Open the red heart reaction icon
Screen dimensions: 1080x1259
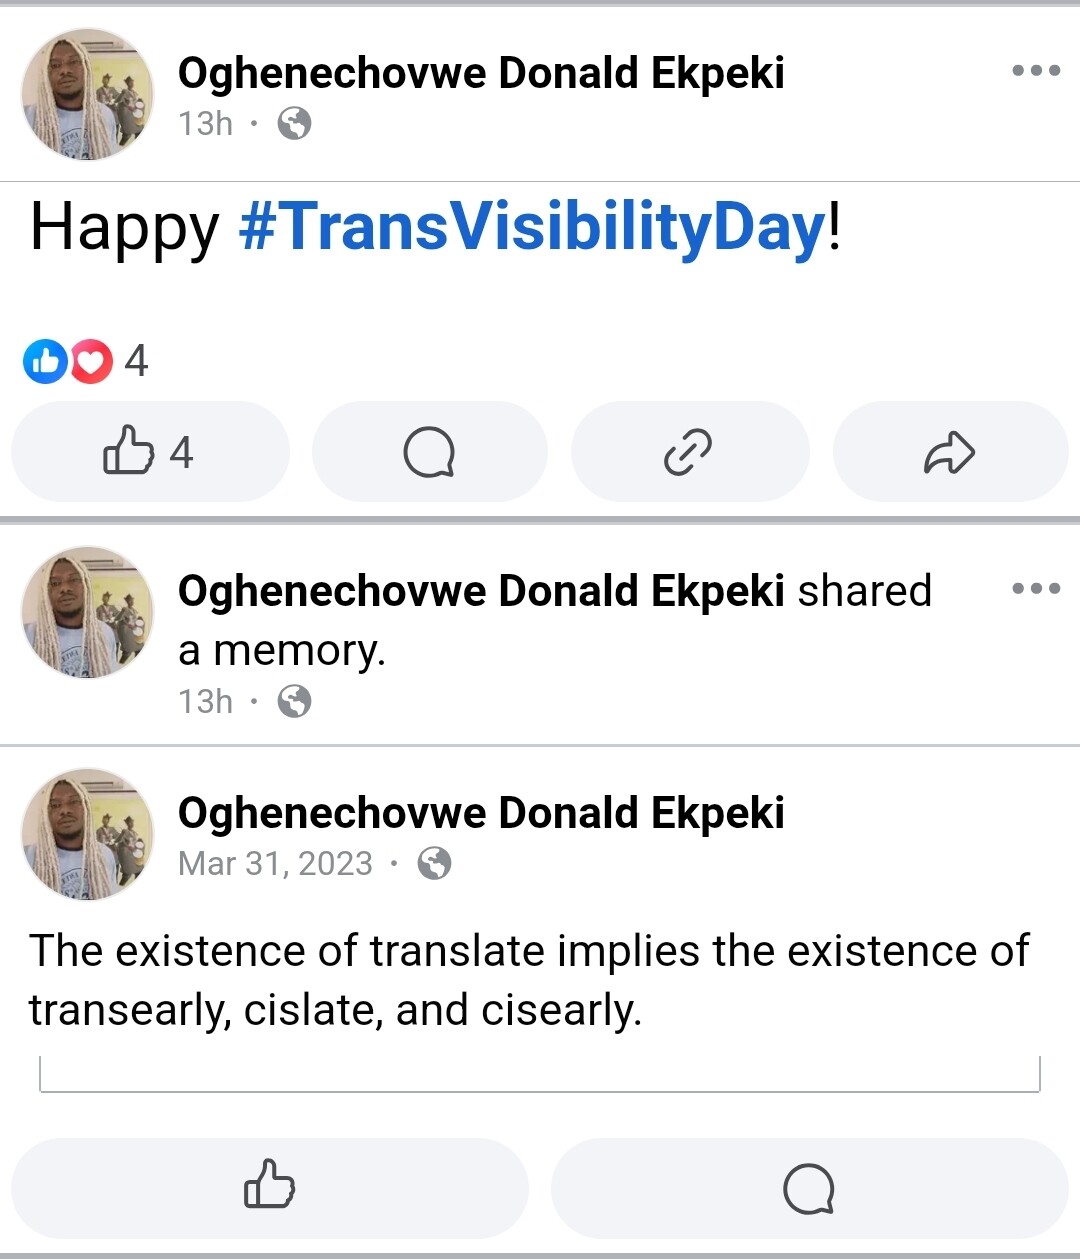point(91,362)
